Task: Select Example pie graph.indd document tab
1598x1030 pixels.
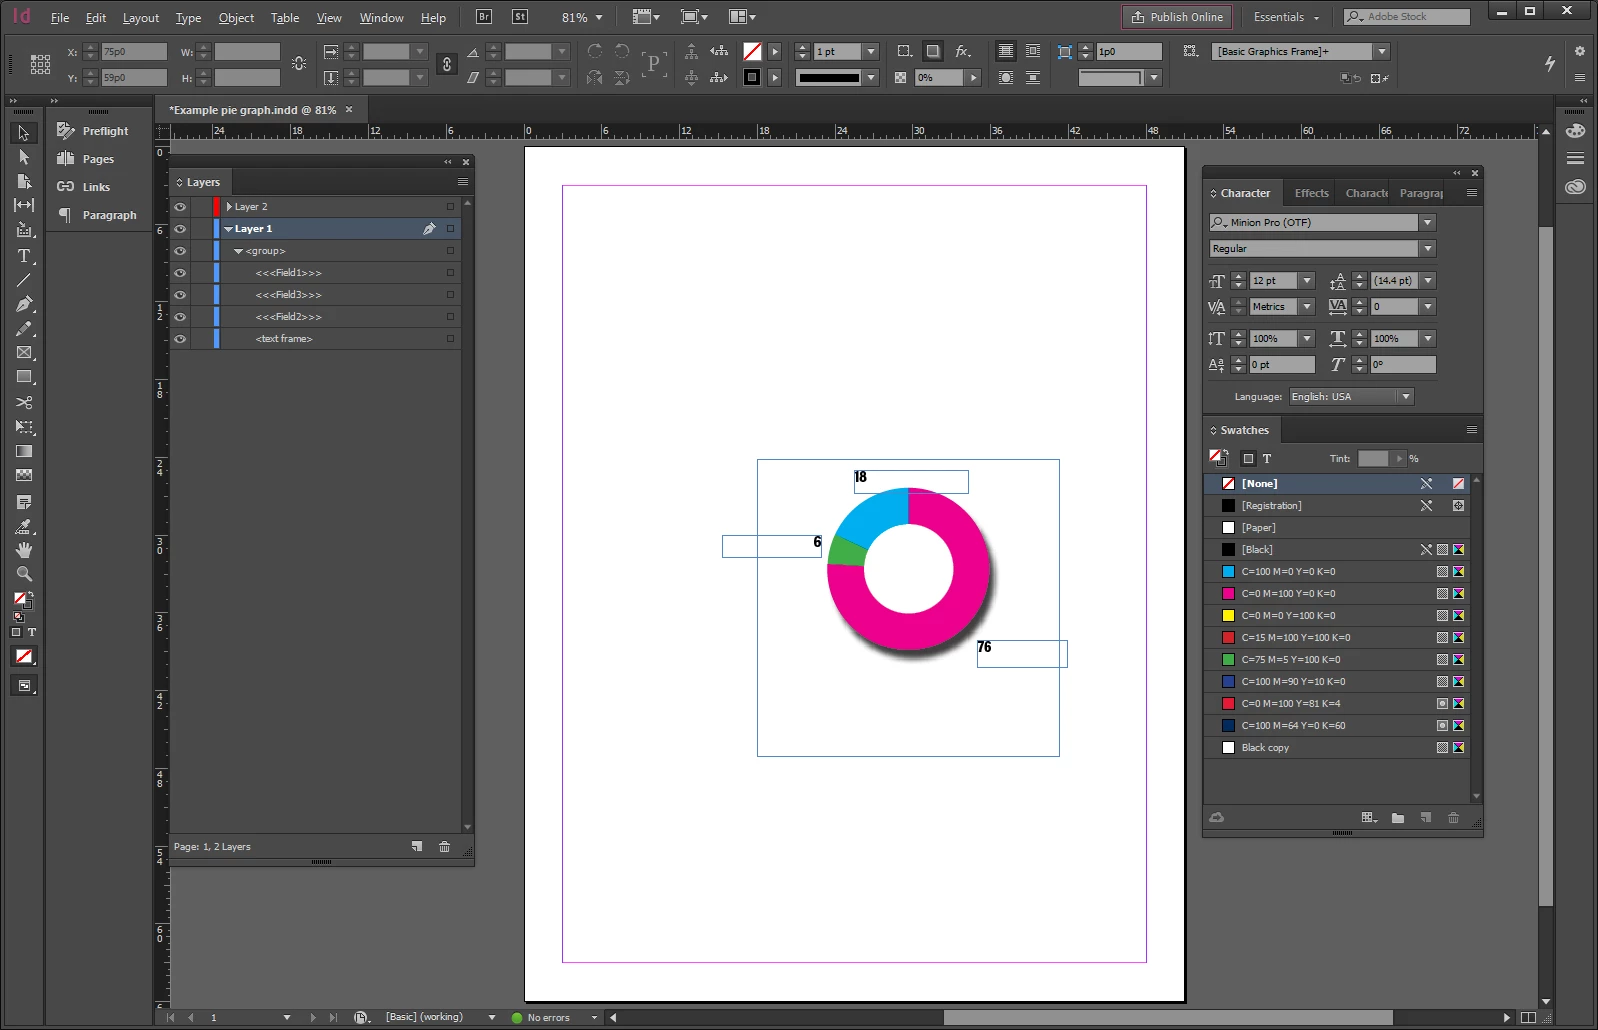Action: pos(253,110)
